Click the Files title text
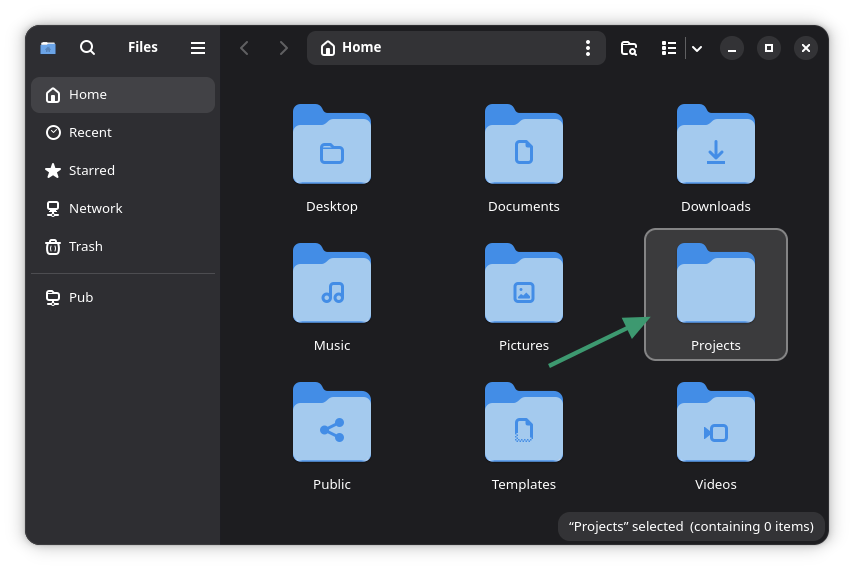This screenshot has width=854, height=570. click(x=143, y=47)
